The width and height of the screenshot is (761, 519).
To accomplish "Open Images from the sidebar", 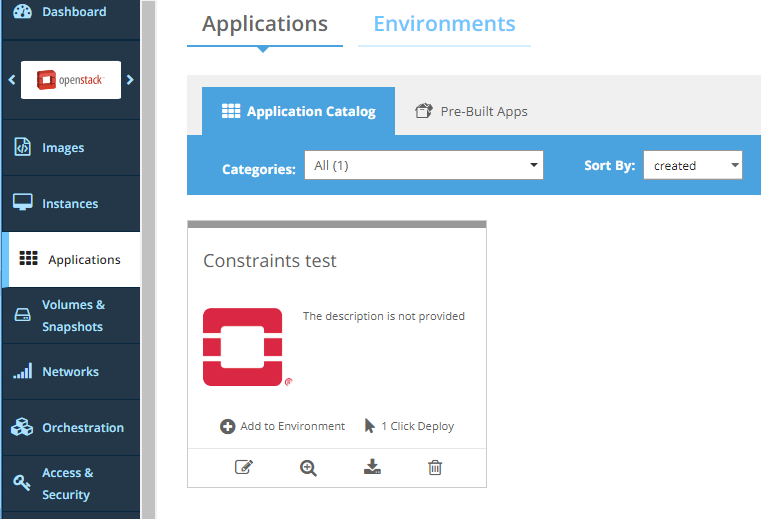I will [63, 148].
